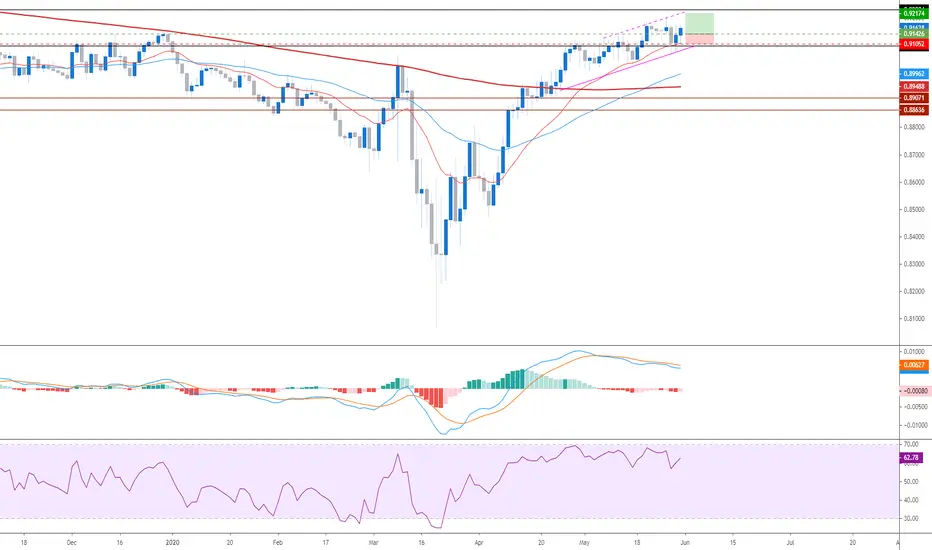Image resolution: width=932 pixels, height=550 pixels.
Task: Click the pink -0.00080 histogram value label
Action: click(915, 391)
